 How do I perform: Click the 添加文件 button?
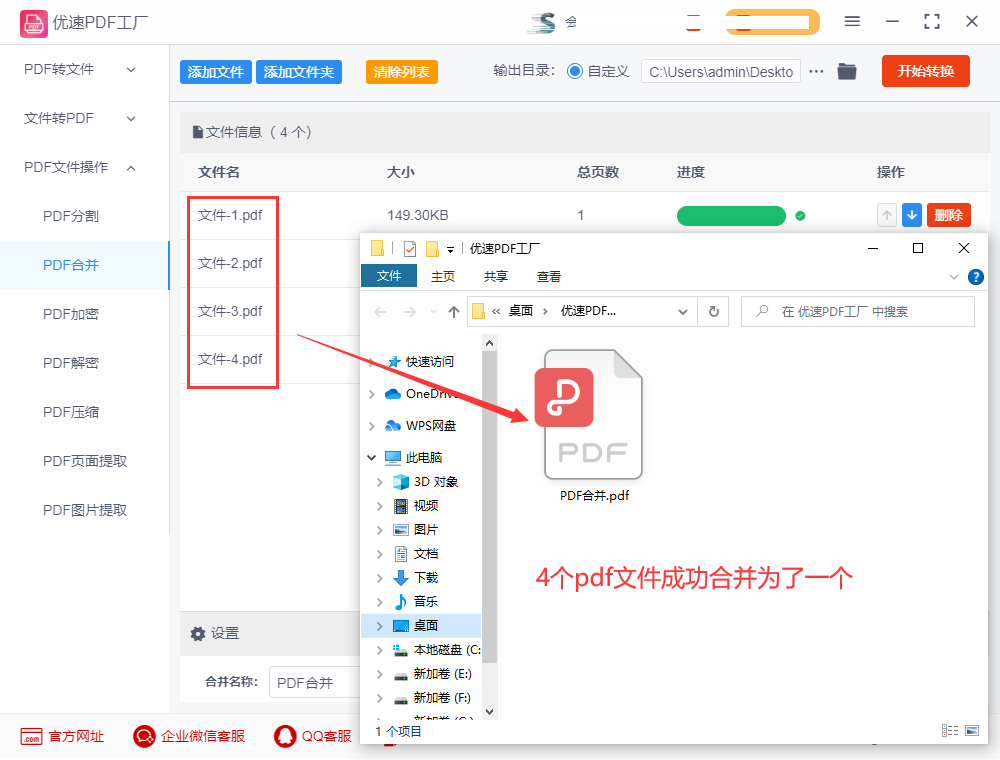(216, 72)
